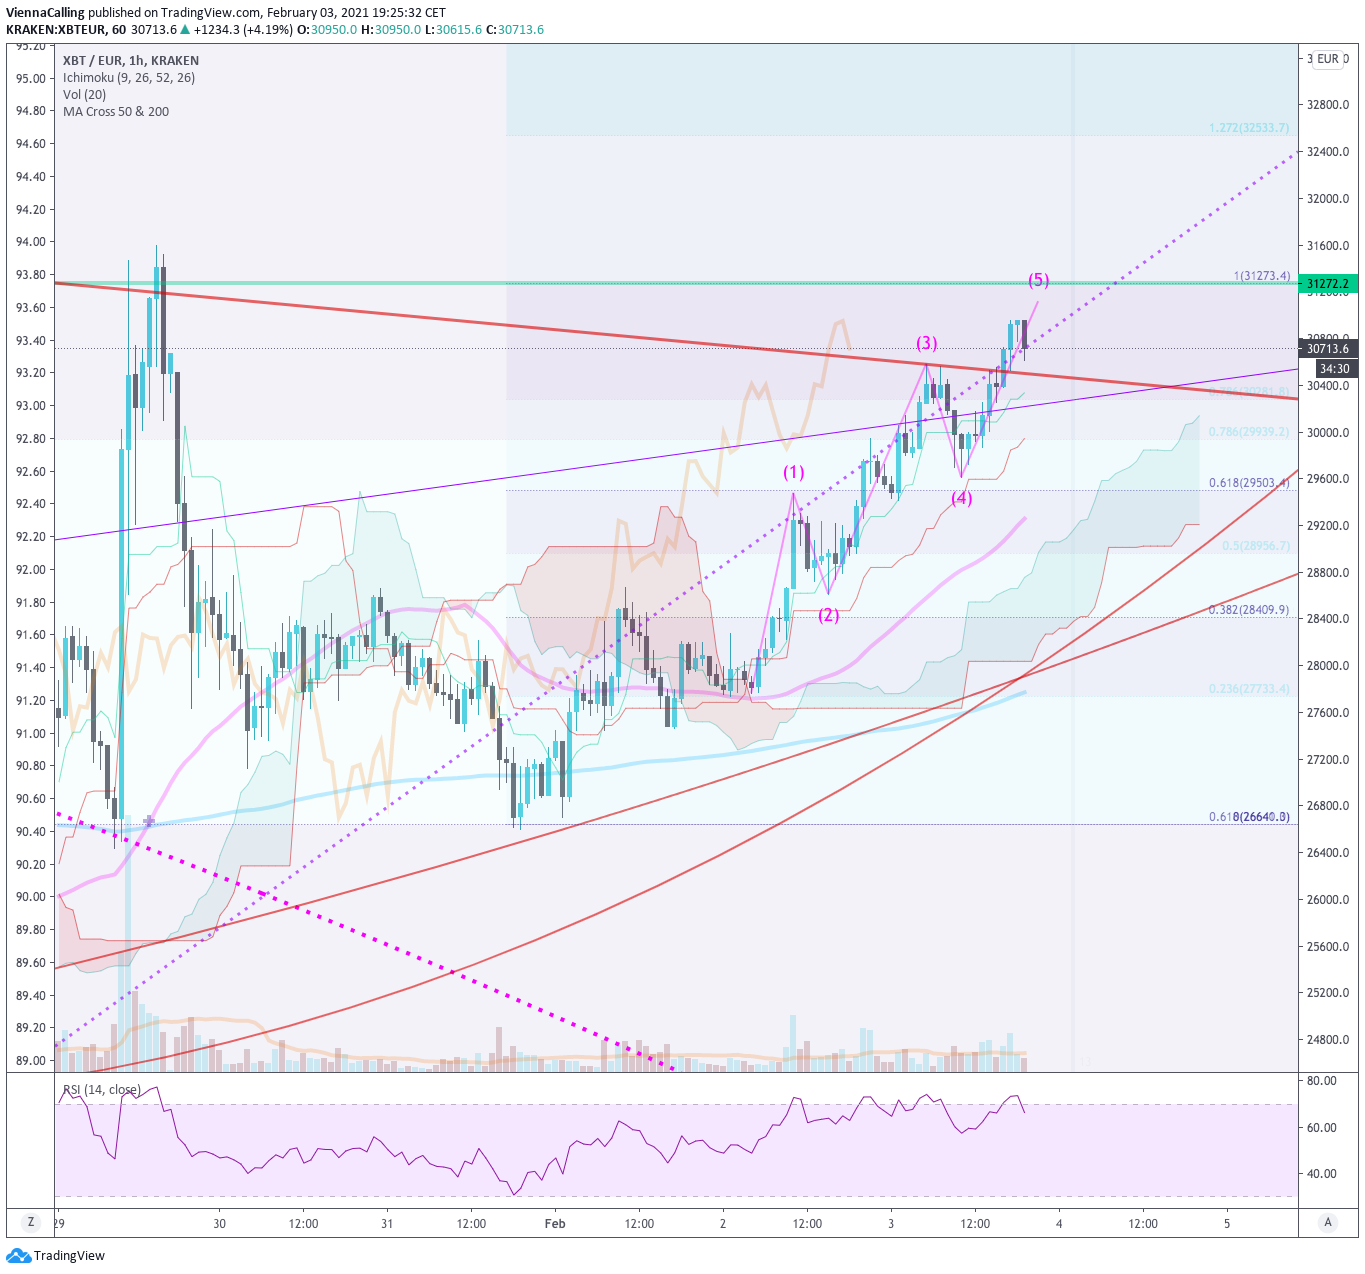Select Fibonacci level 0.382(28409.9) label
Viewport: 1365px width, 1274px height.
[1249, 610]
